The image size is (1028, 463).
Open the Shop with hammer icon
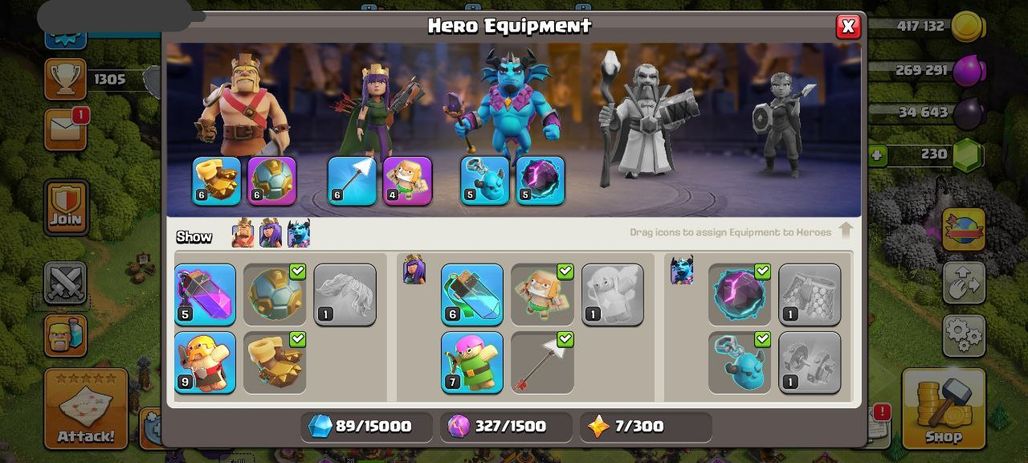[943, 408]
